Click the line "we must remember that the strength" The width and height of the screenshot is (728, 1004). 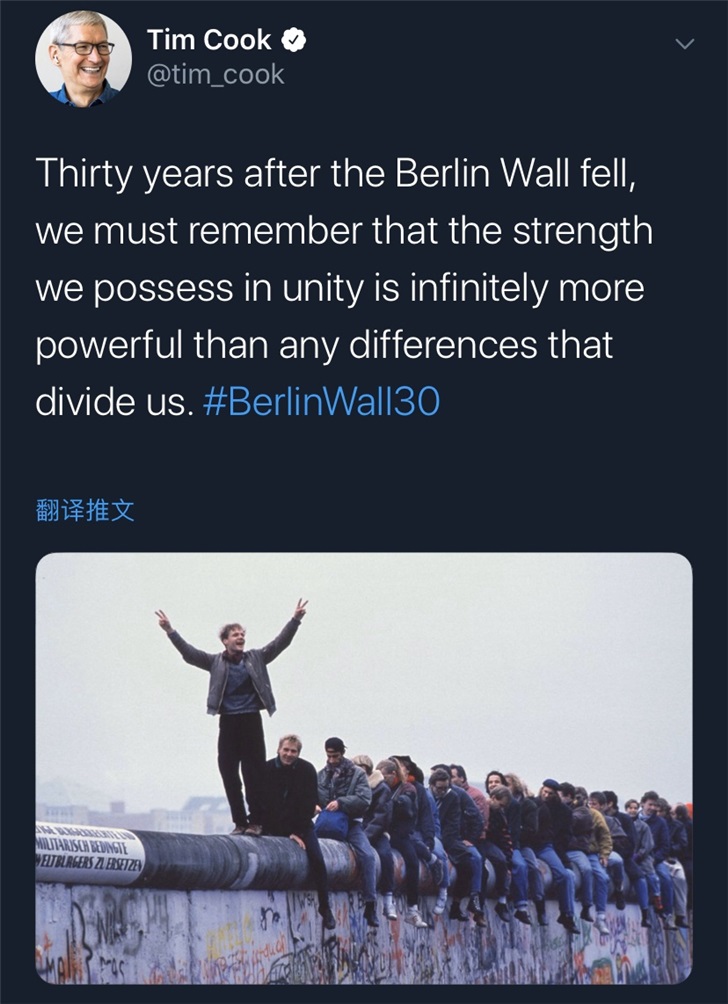pos(344,231)
